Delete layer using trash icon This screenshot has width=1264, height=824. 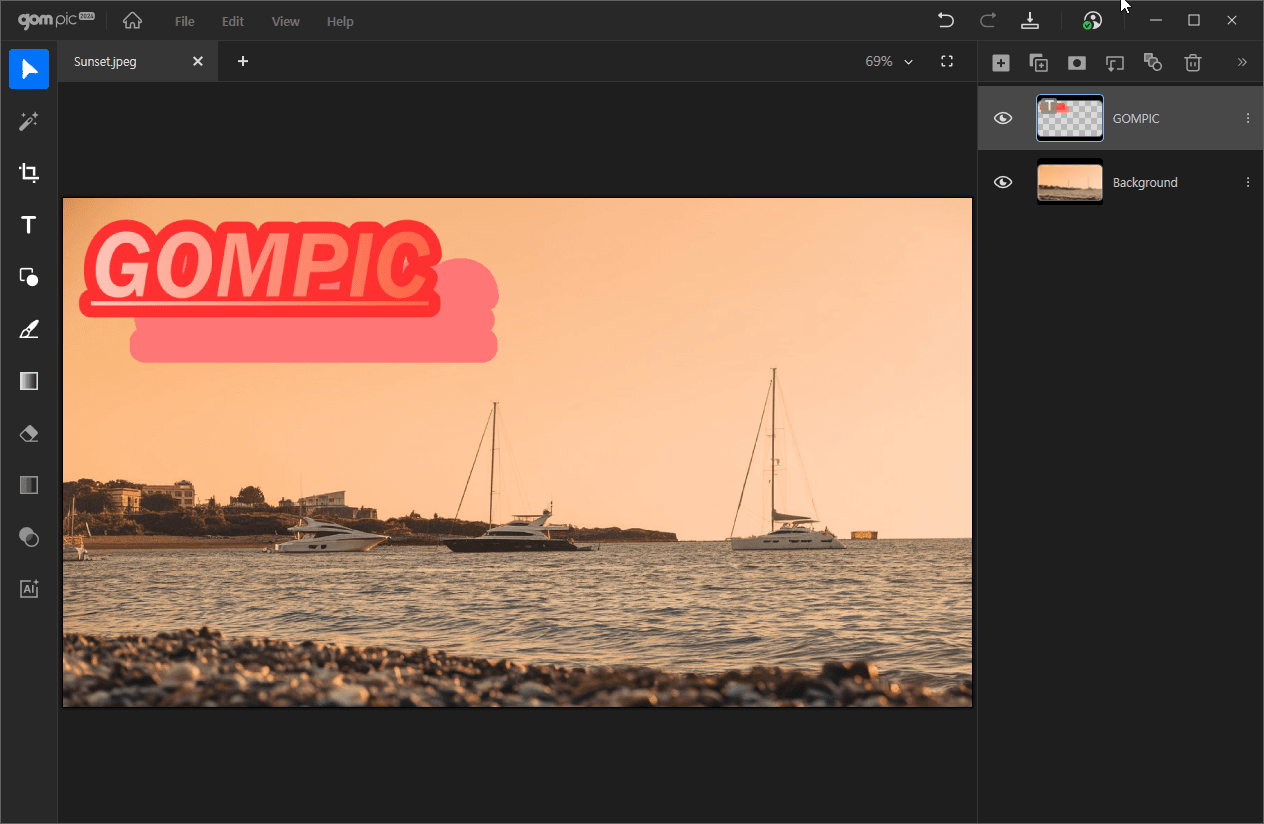tap(1192, 63)
